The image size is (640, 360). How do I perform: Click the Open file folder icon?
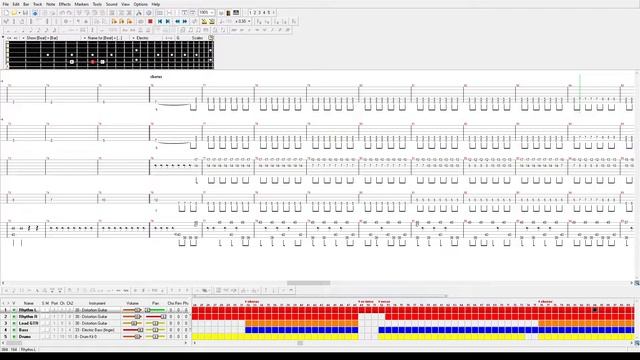15,13
